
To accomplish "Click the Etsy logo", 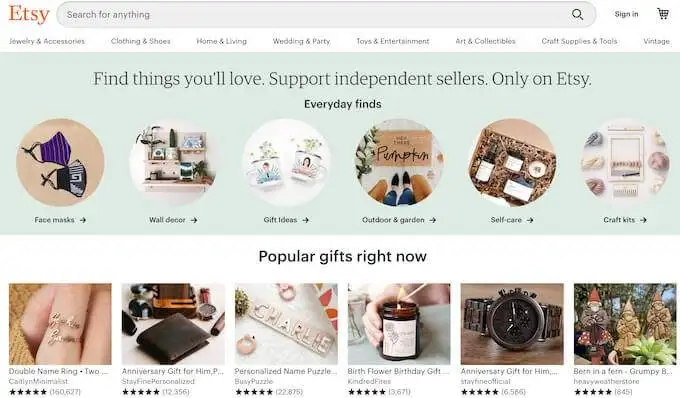I will point(29,14).
